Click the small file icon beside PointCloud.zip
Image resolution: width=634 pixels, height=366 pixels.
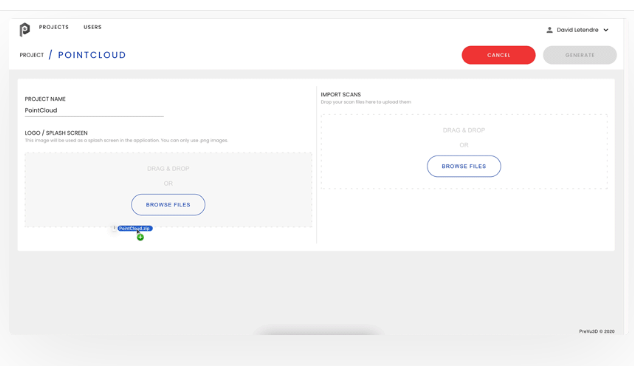pos(114,228)
